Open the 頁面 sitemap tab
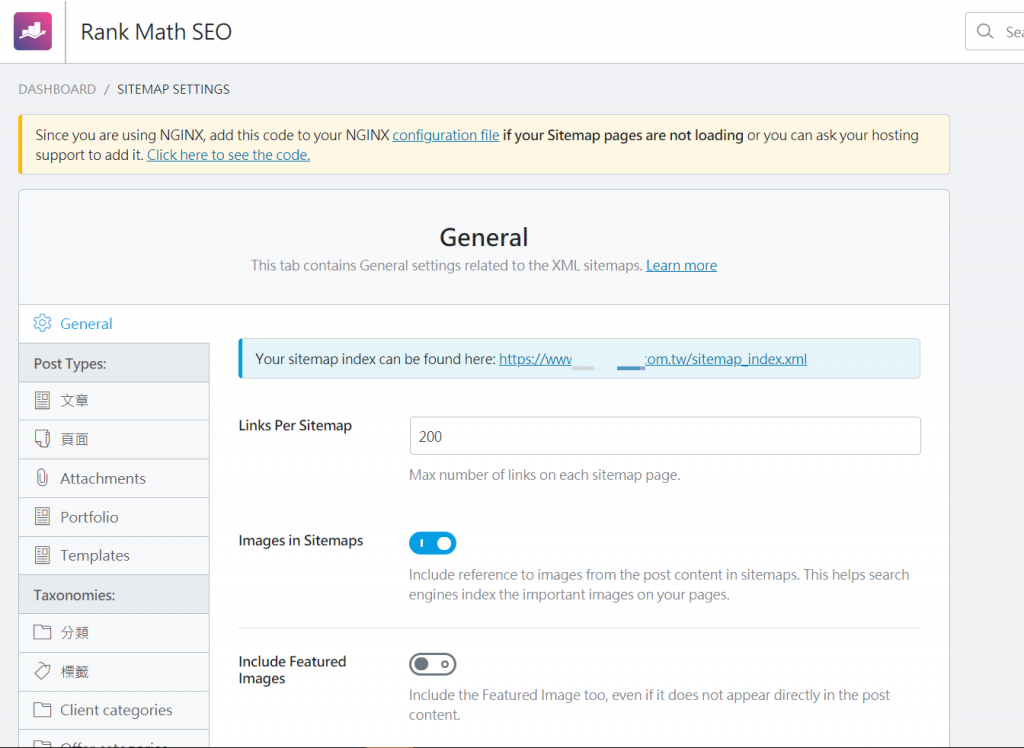Image resolution: width=1024 pixels, height=748 pixels. [114, 439]
